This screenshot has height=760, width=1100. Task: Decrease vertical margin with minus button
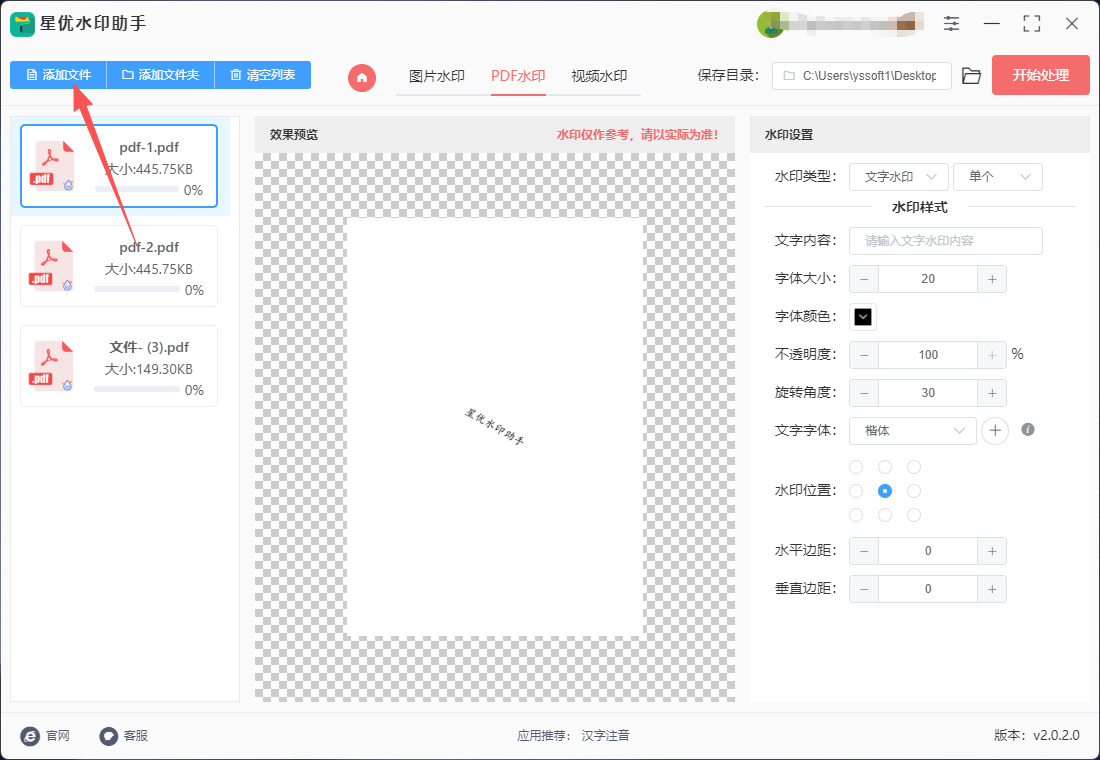point(864,589)
